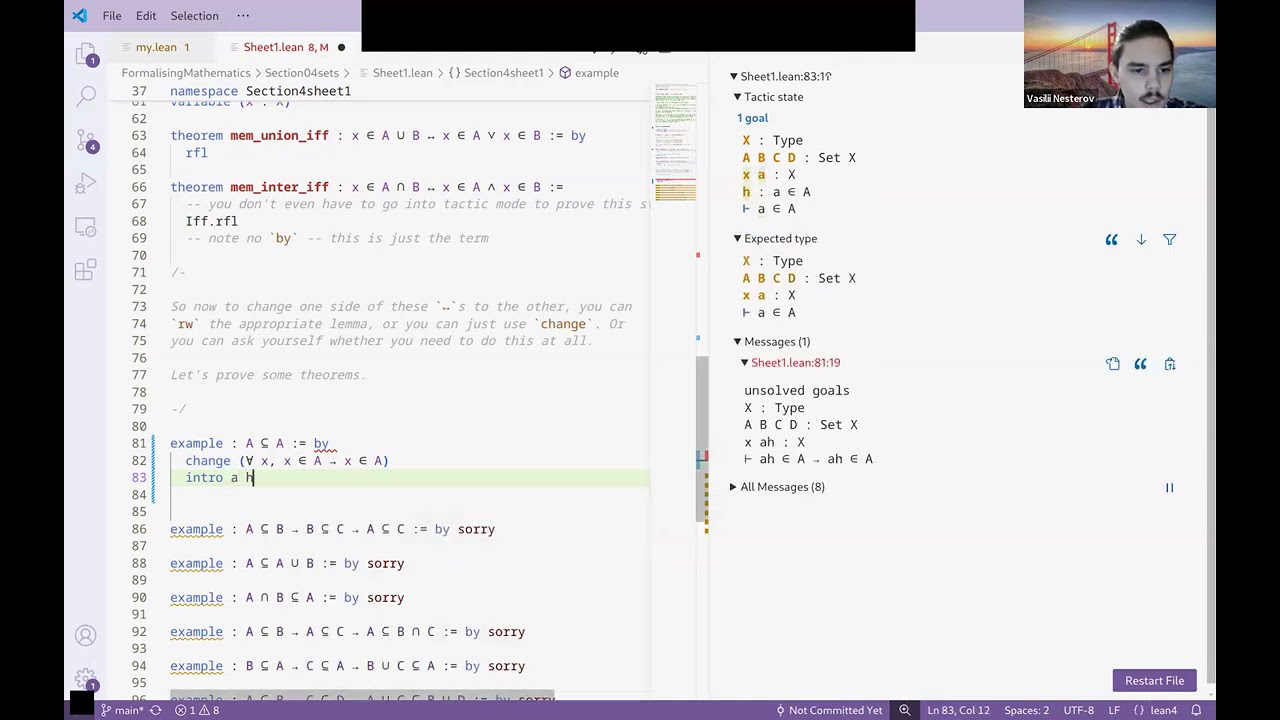
Task: Click the filter icon in Expected type
Action: 1169,240
